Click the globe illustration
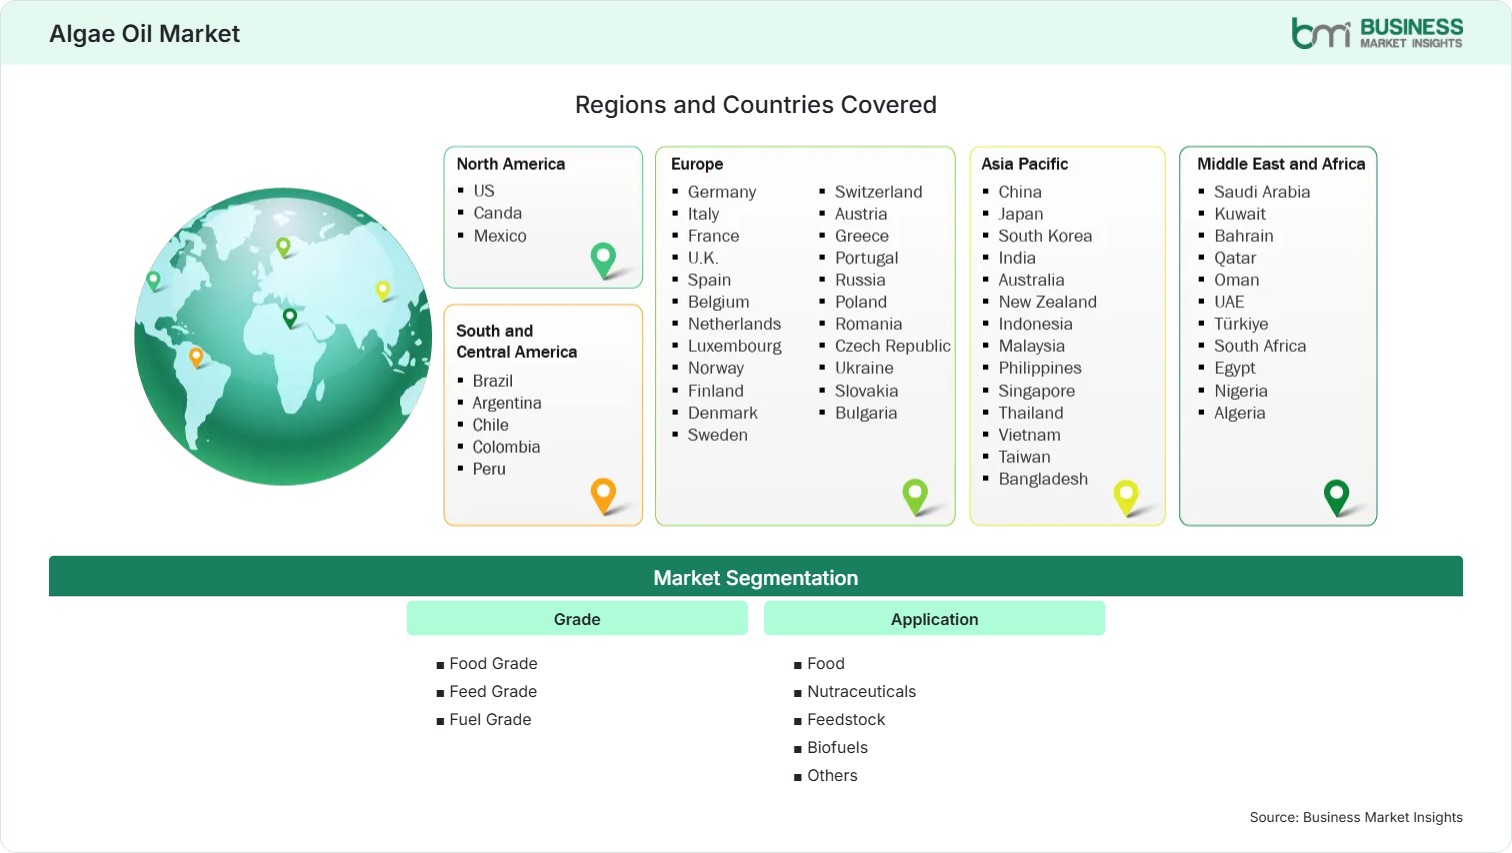Image resolution: width=1512 pixels, height=853 pixels. [283, 336]
